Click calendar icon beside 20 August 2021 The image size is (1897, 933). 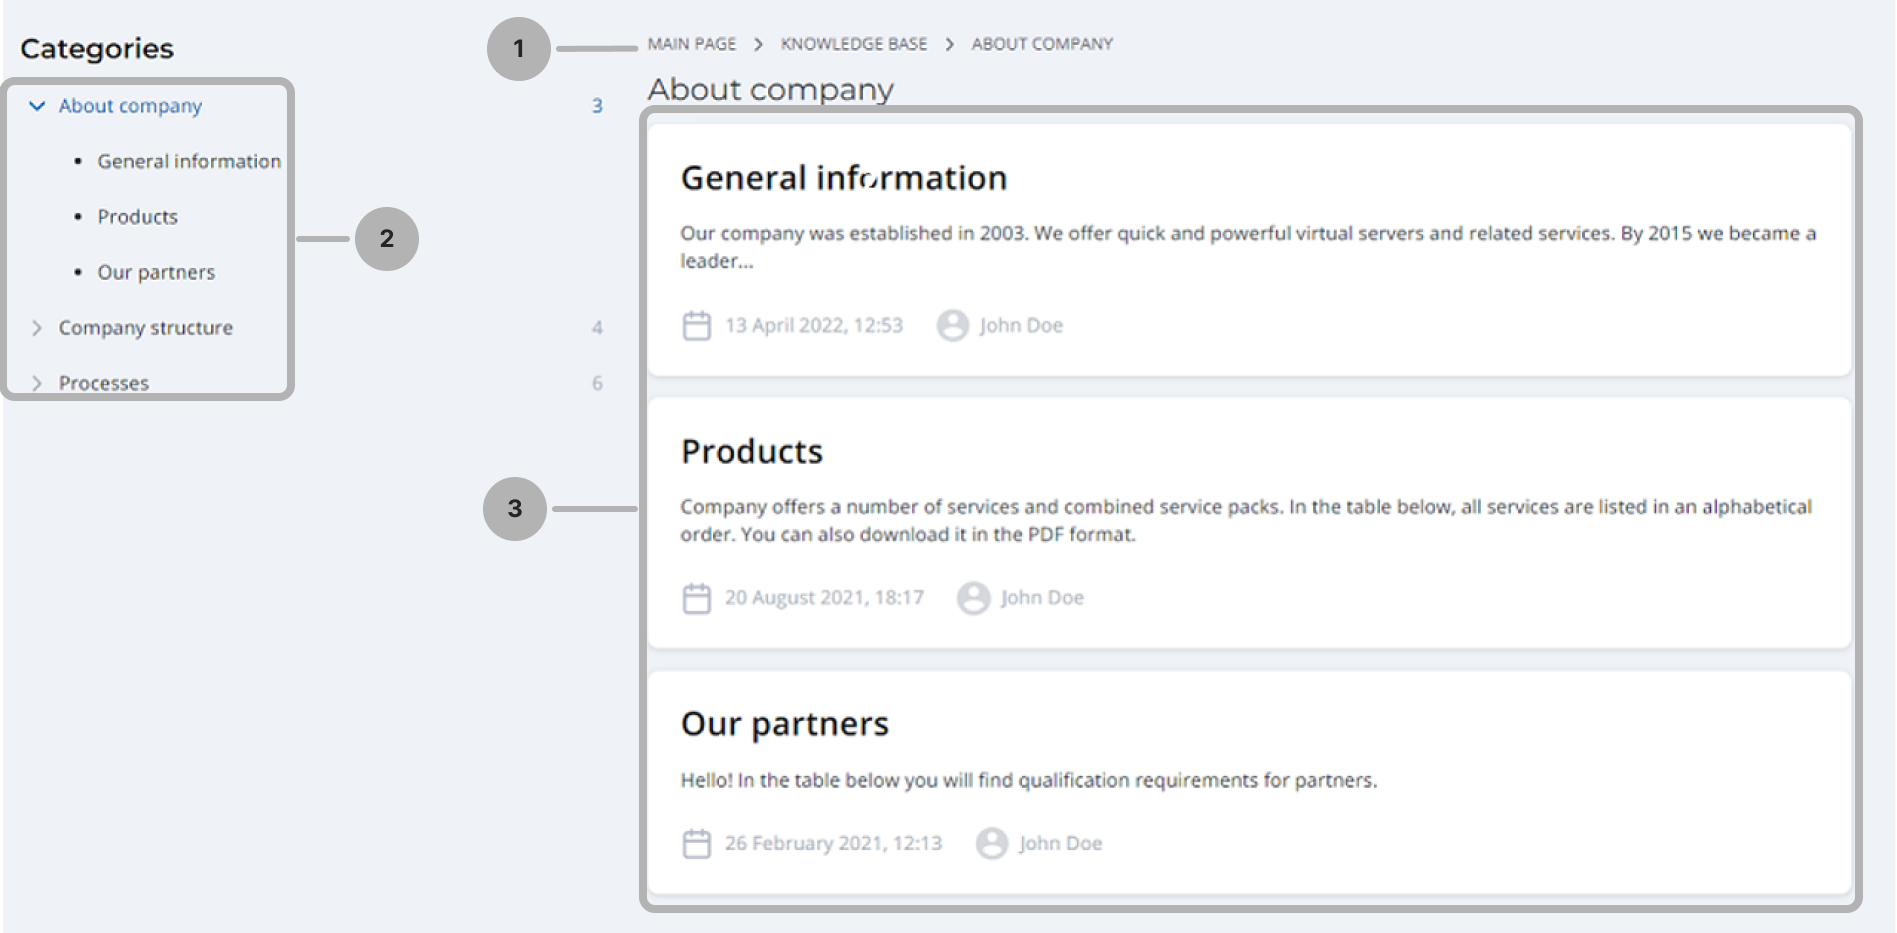click(x=696, y=598)
